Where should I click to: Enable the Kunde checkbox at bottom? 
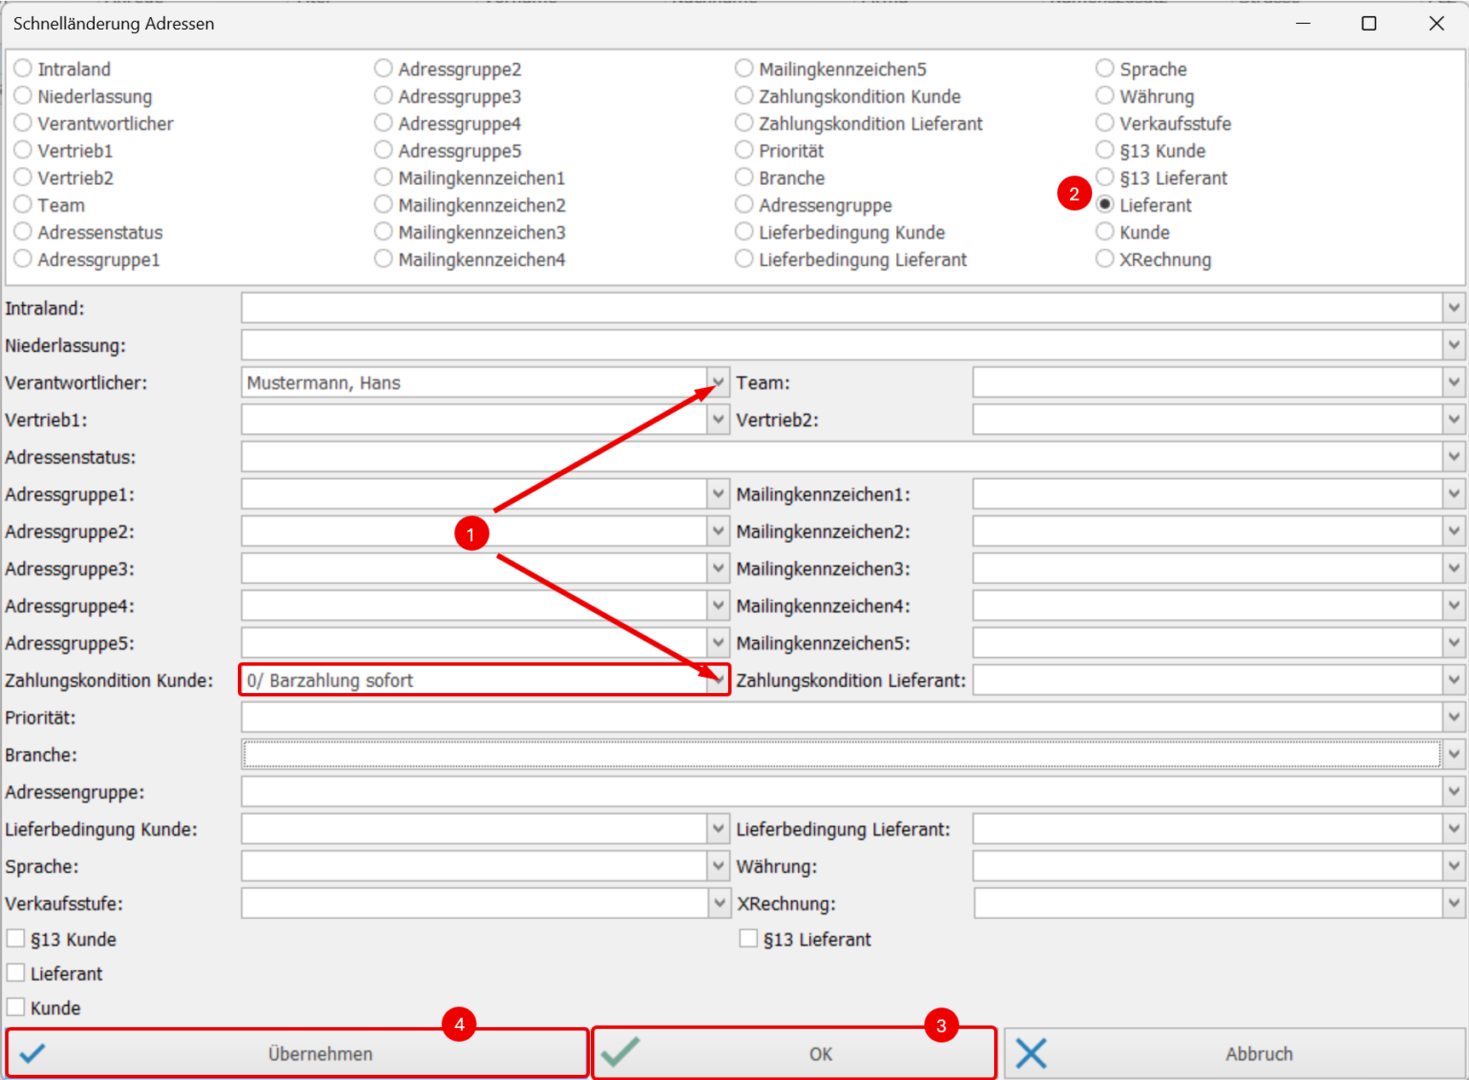coord(16,1007)
